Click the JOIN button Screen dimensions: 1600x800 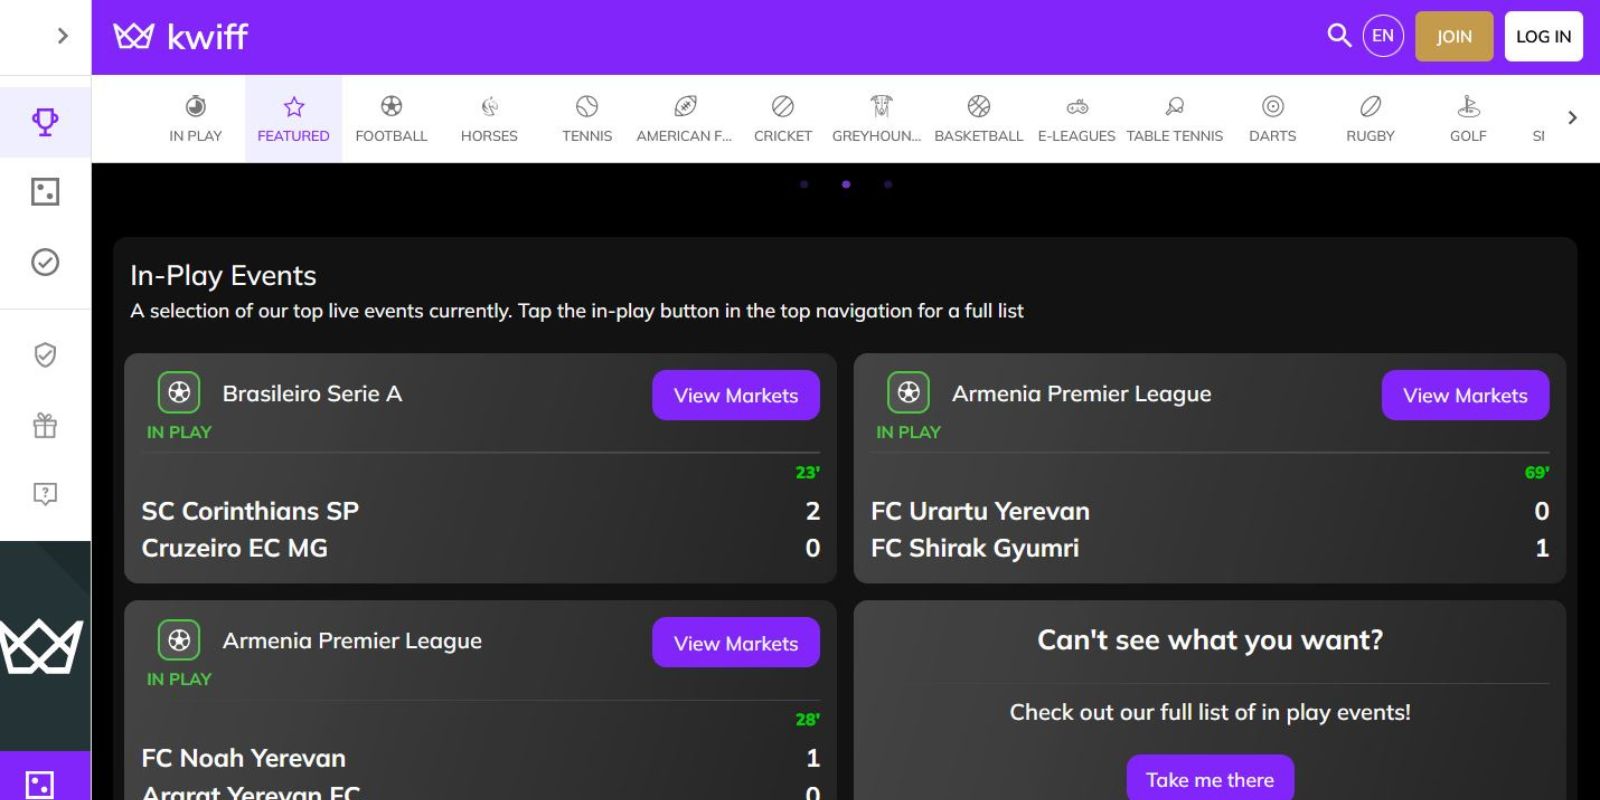click(1454, 36)
